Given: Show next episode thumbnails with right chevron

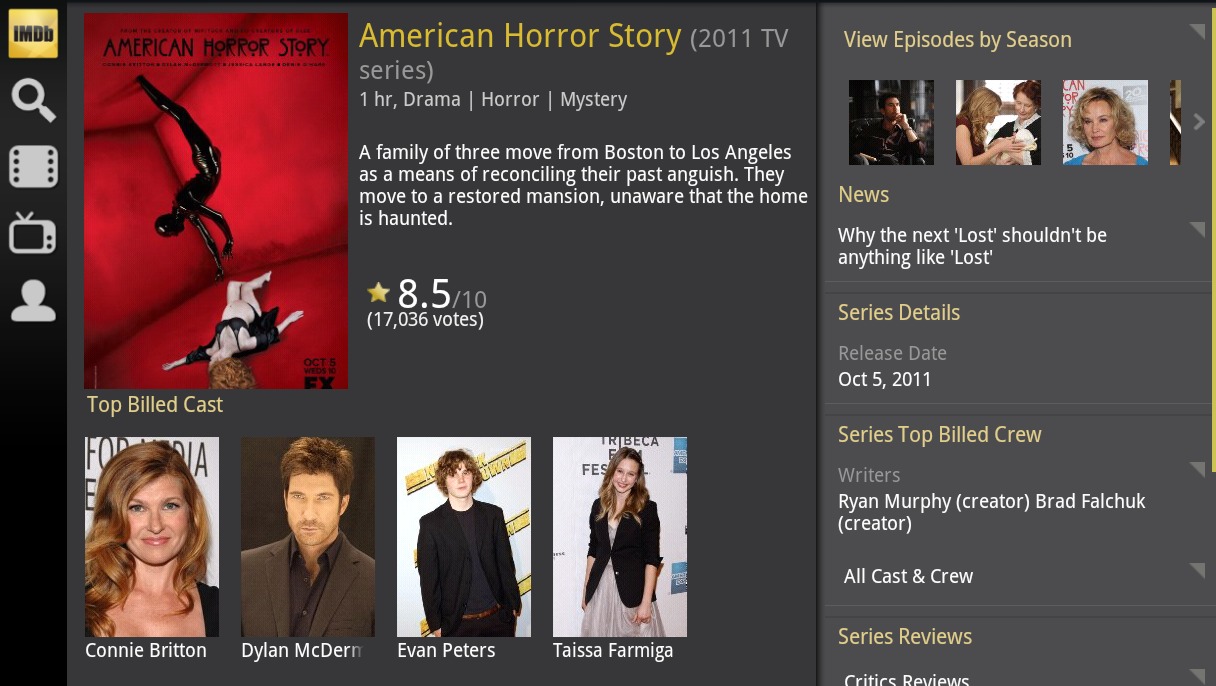Looking at the screenshot, I should coord(1199,122).
